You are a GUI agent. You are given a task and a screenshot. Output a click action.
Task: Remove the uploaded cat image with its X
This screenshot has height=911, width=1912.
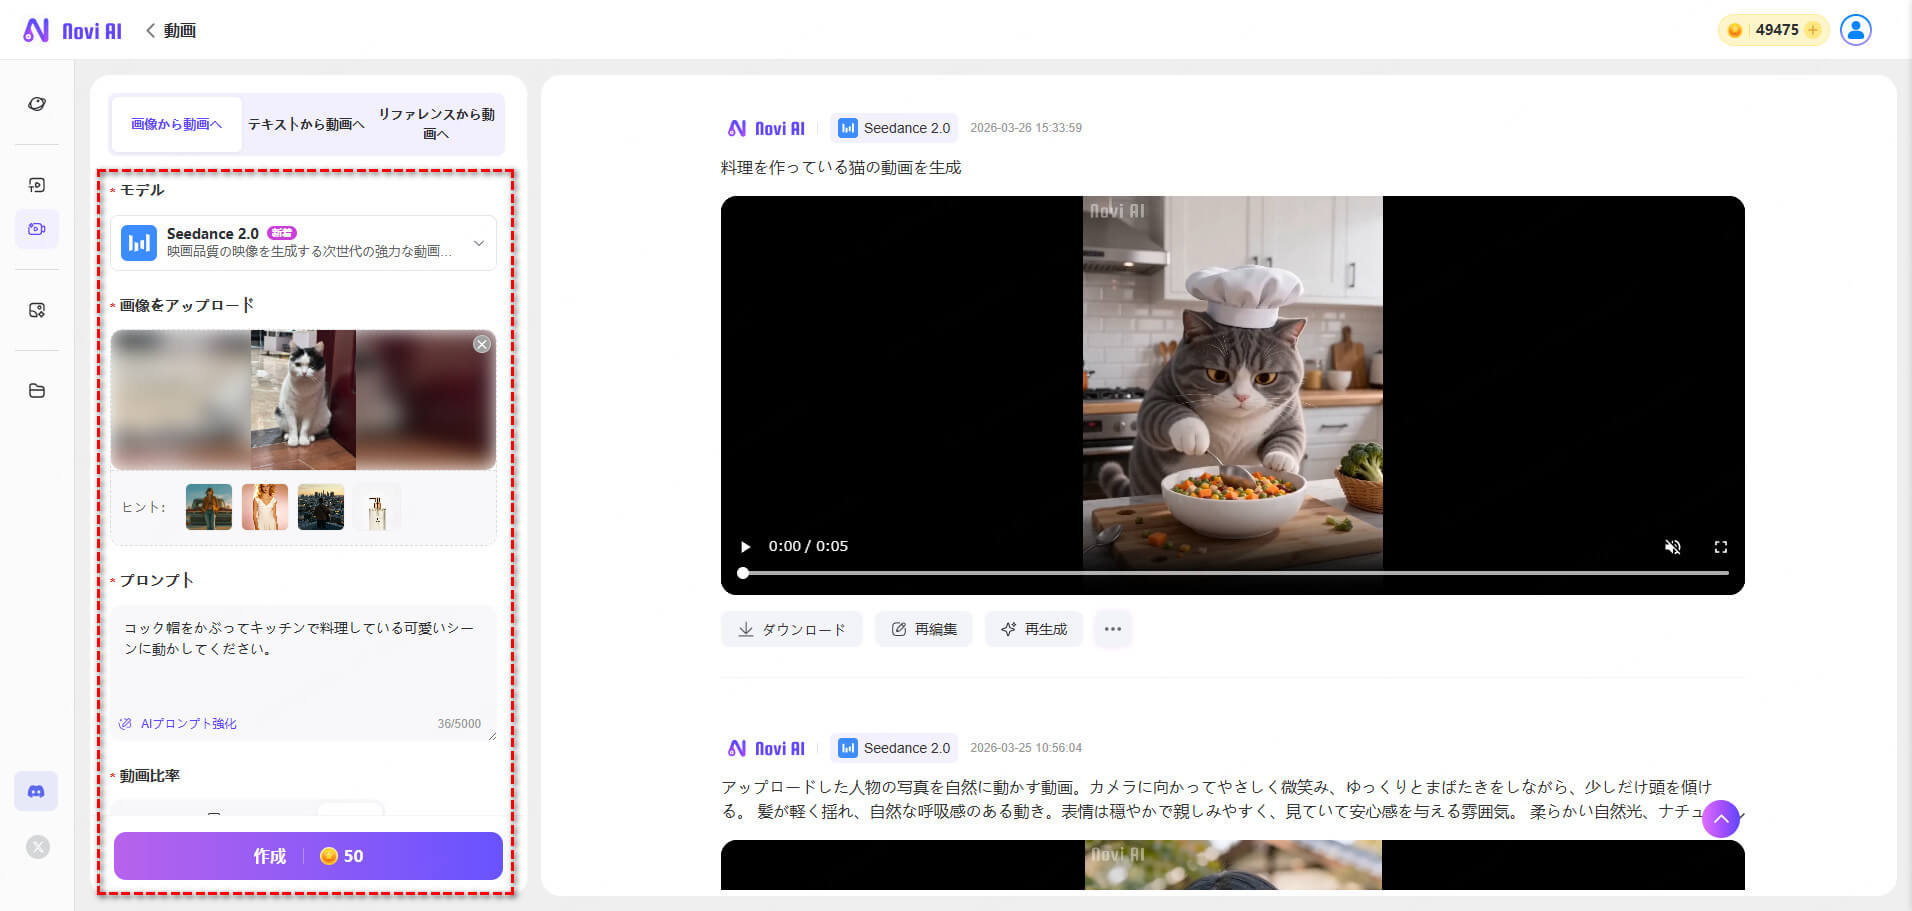(x=481, y=344)
